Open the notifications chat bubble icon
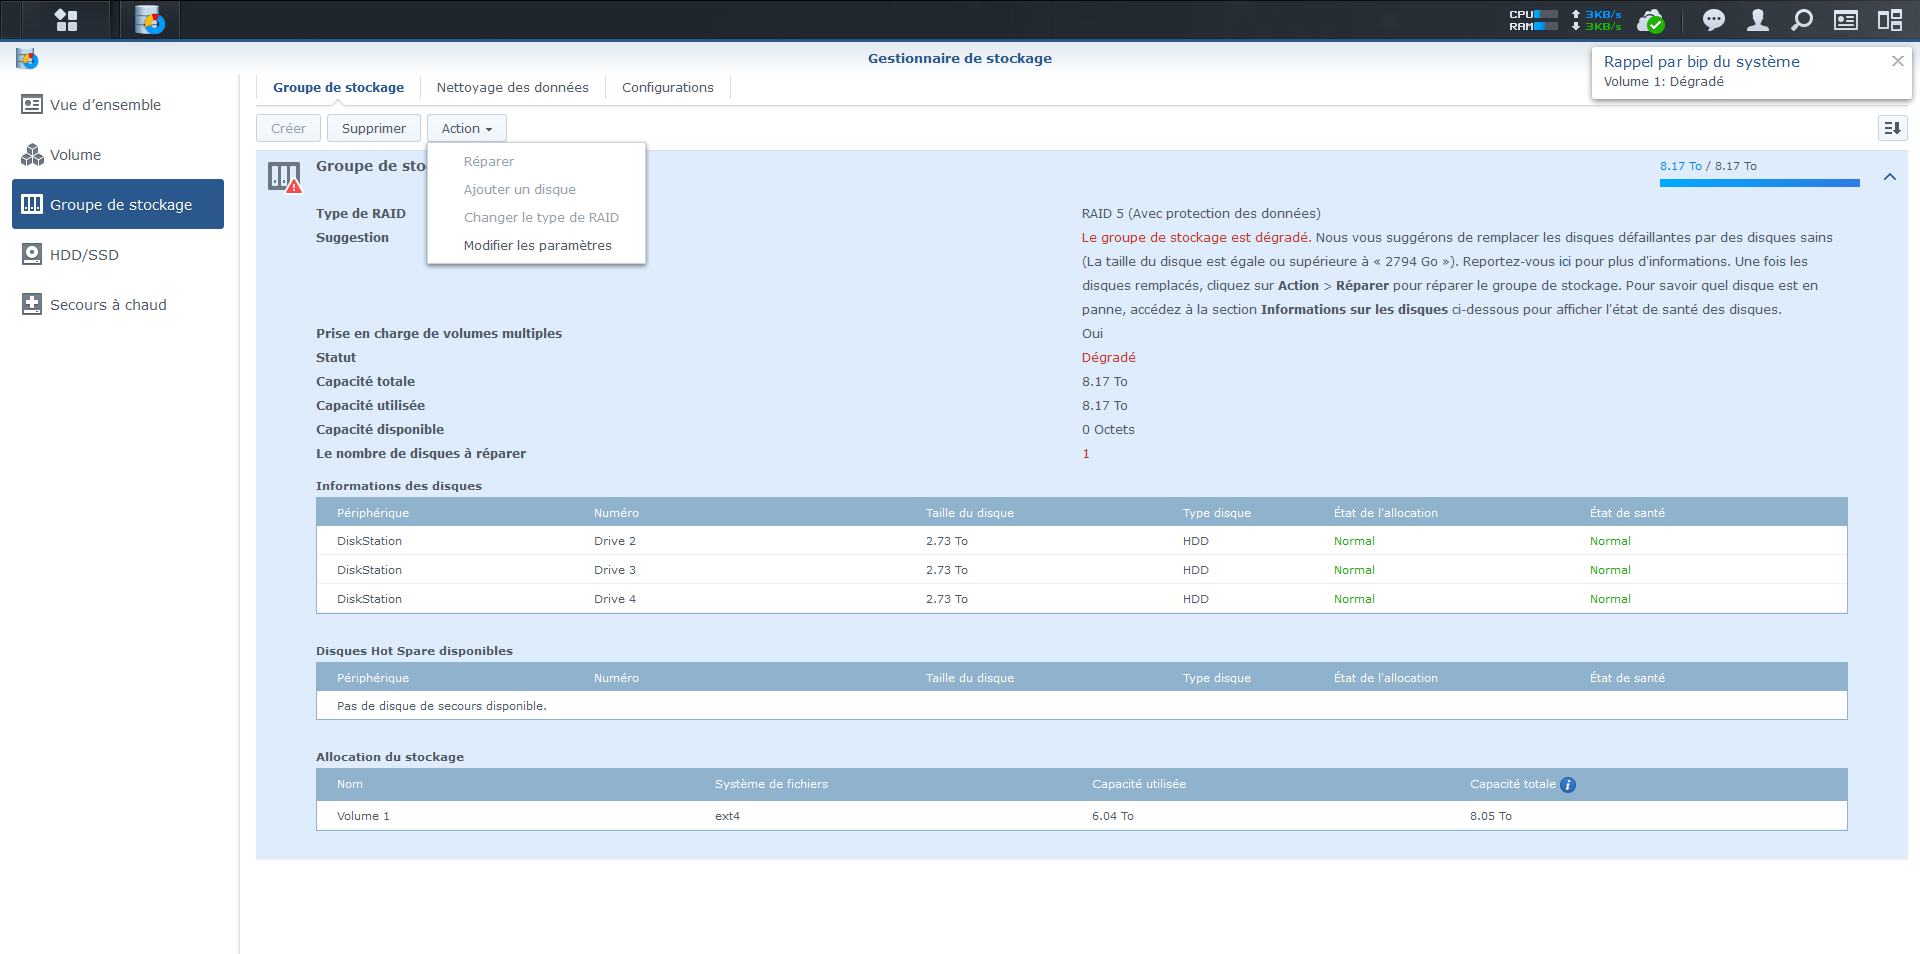The height and width of the screenshot is (954, 1920). pyautogui.click(x=1713, y=20)
